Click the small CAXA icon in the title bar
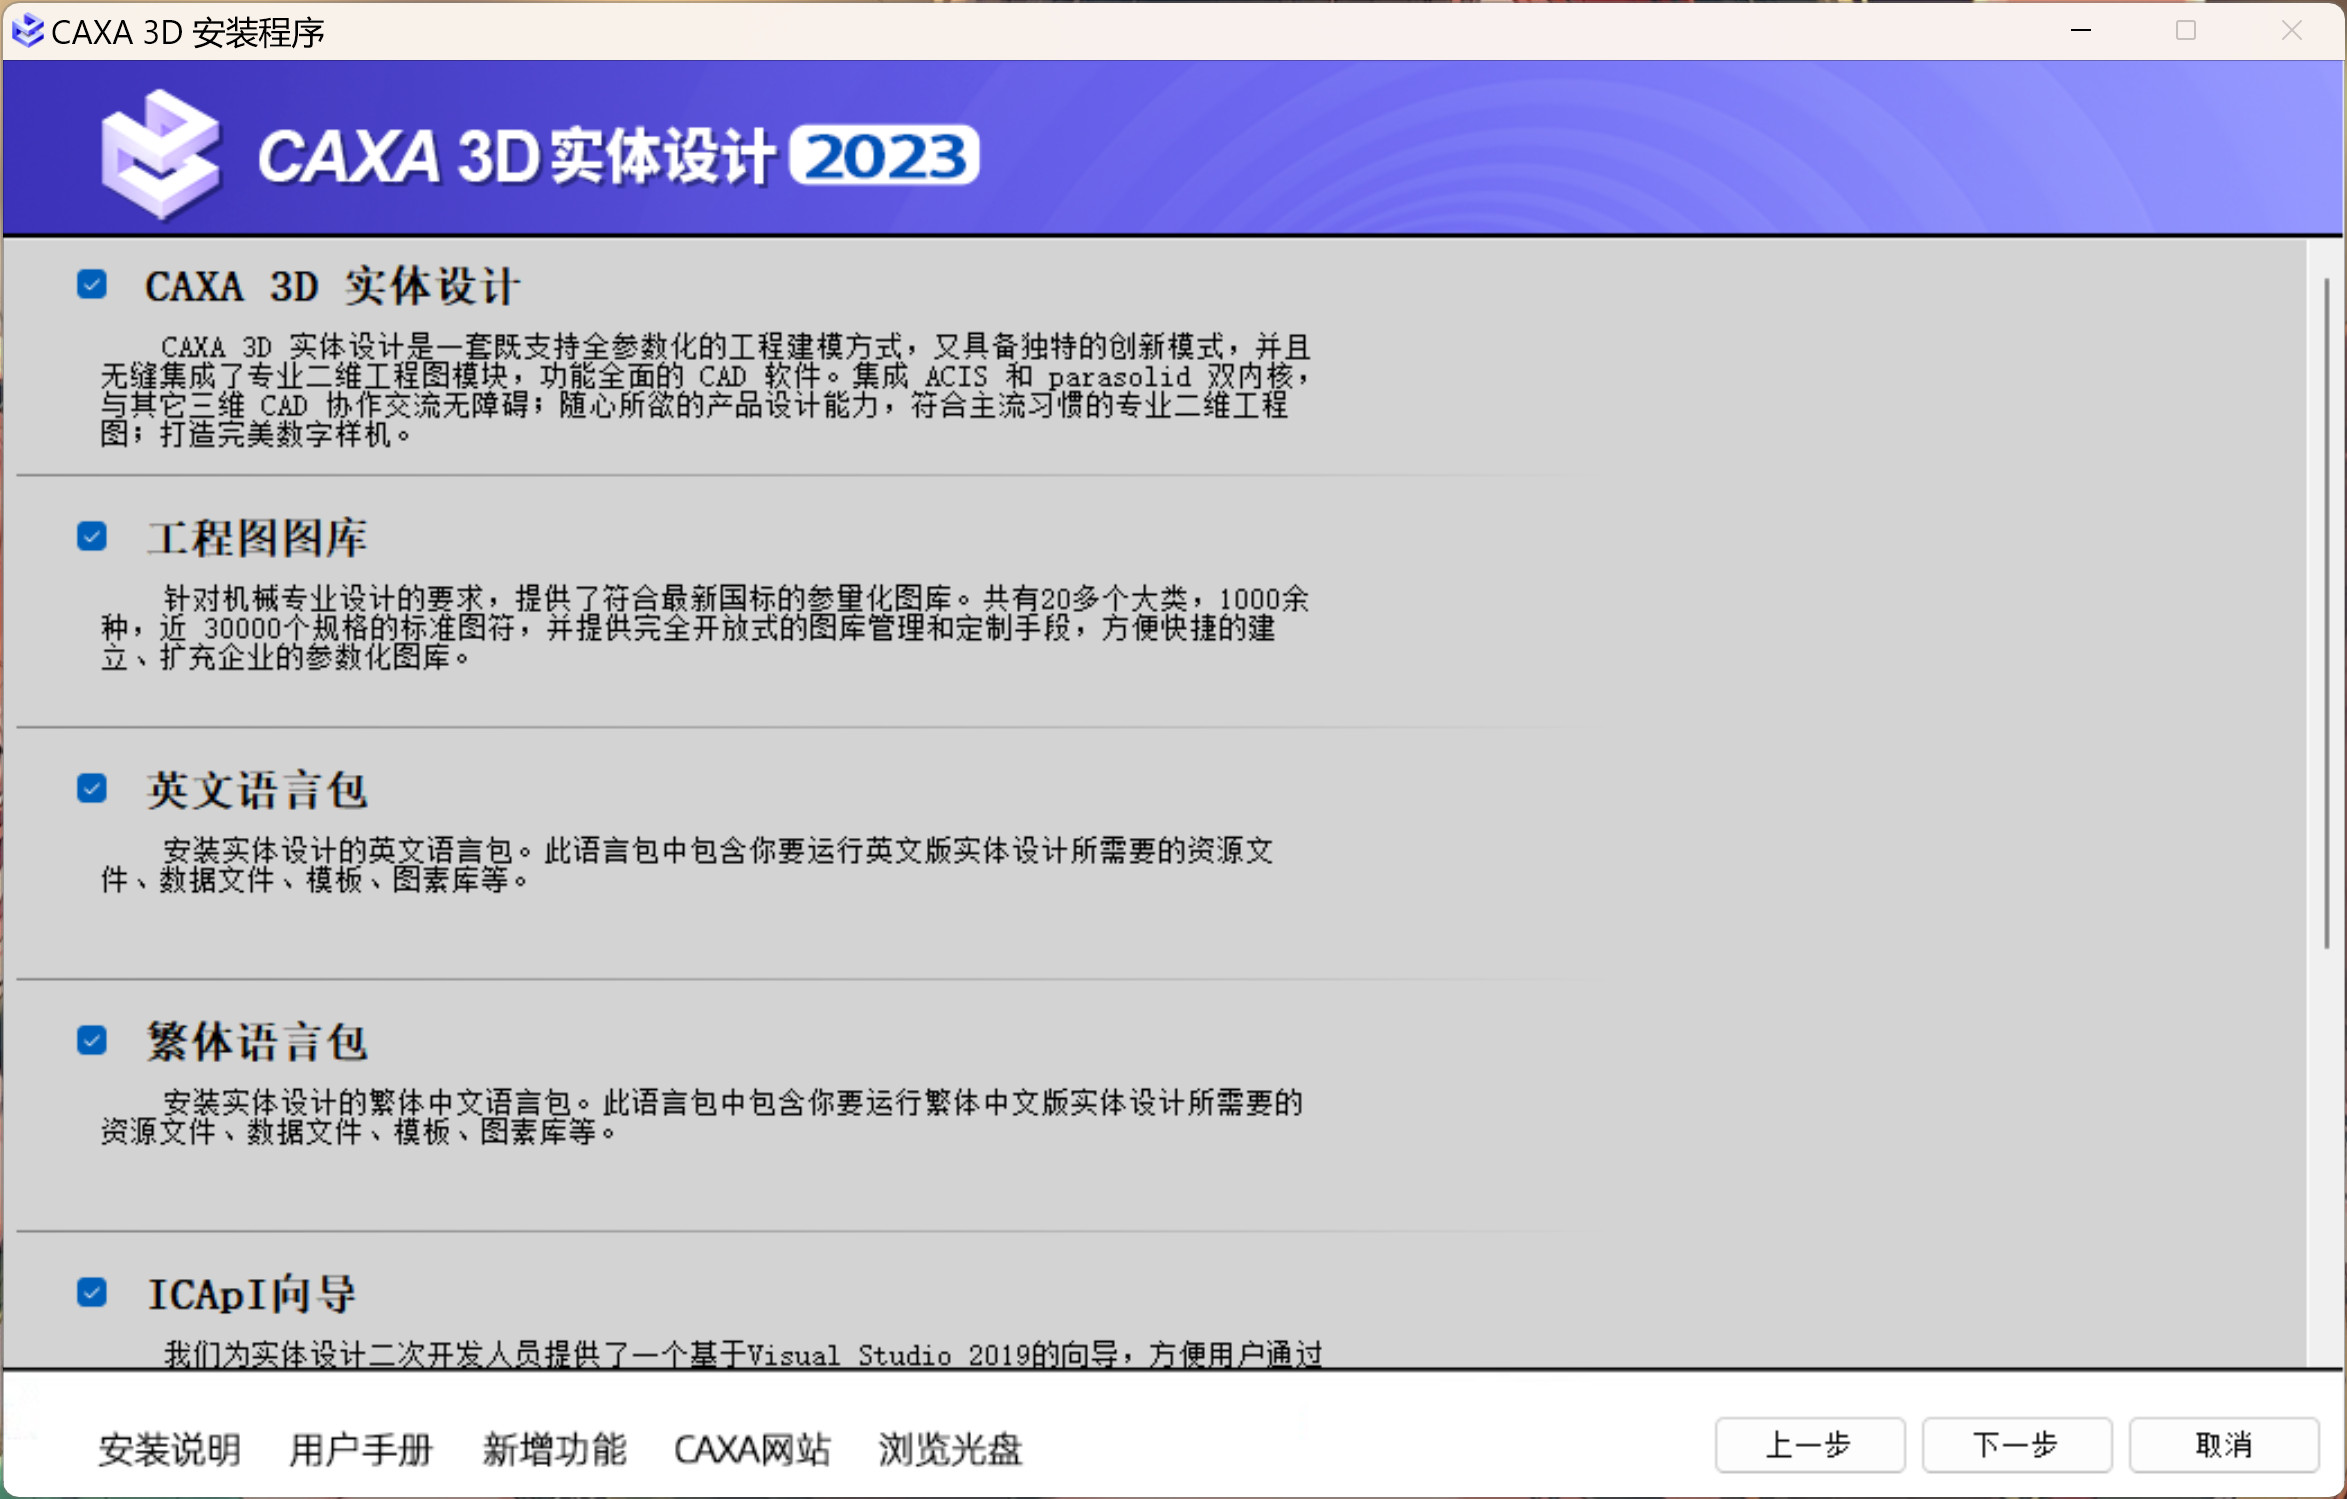The image size is (2347, 1499). click(x=27, y=31)
